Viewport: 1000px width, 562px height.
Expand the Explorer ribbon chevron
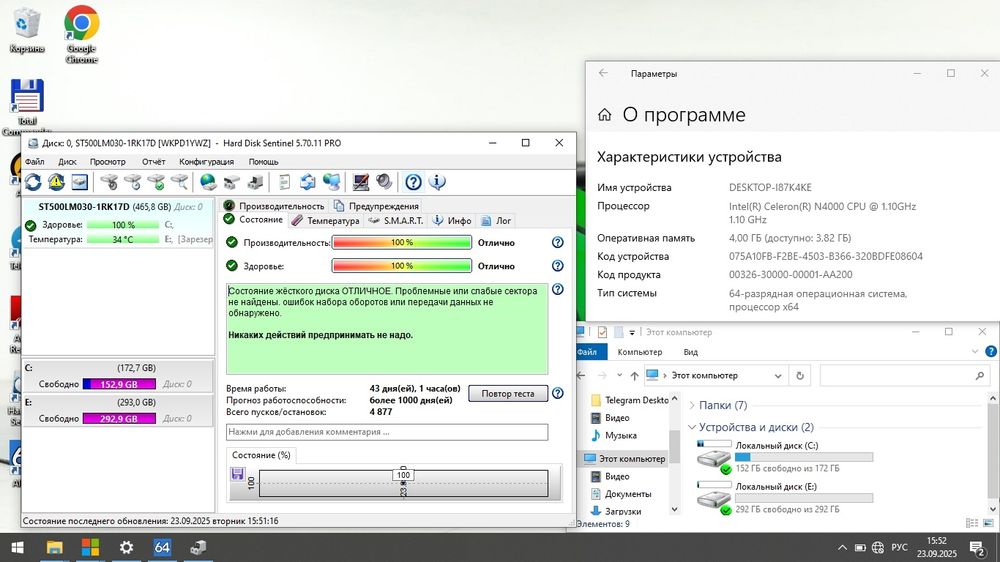pyautogui.click(x=974, y=351)
